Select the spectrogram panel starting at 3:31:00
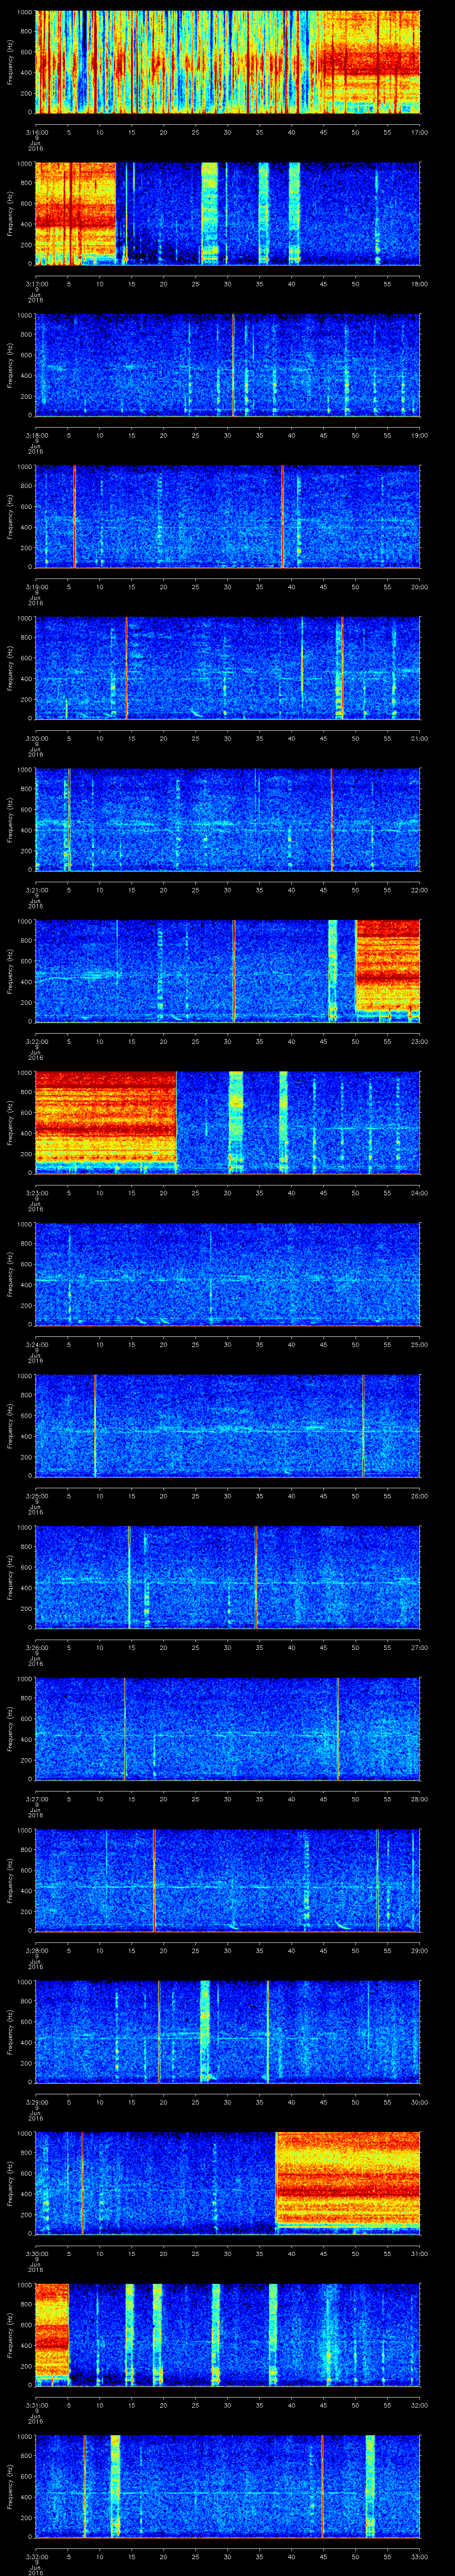This screenshot has height=2576, width=455. click(x=227, y=2334)
